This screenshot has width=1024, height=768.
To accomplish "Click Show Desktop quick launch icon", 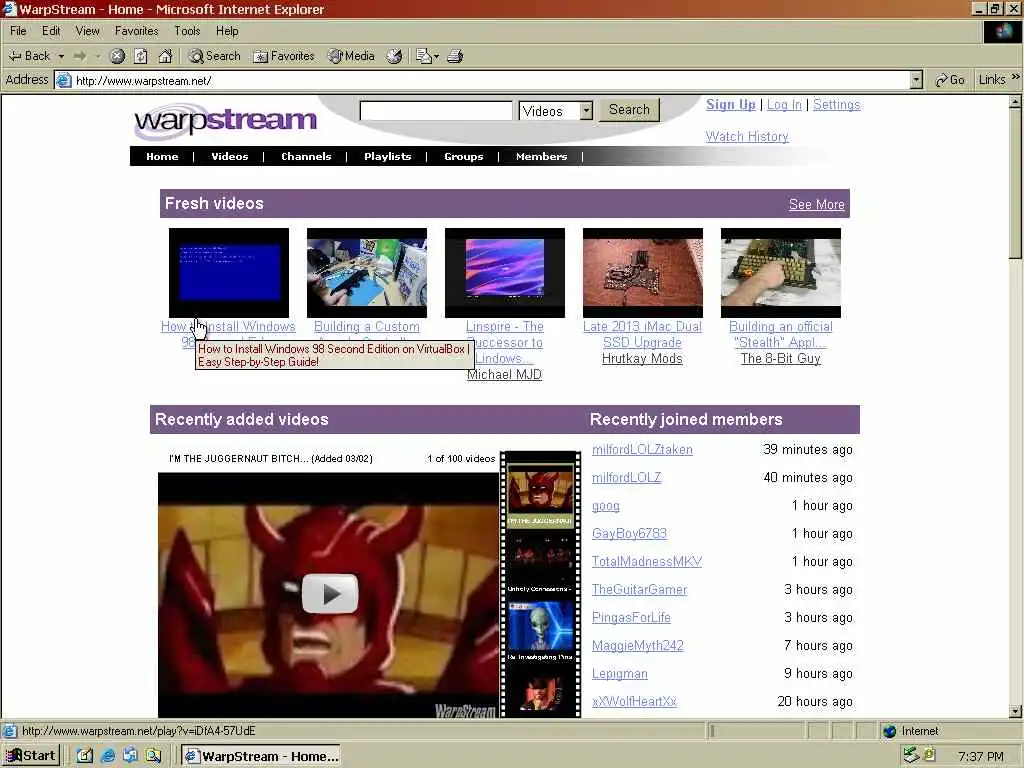I will tap(85, 756).
